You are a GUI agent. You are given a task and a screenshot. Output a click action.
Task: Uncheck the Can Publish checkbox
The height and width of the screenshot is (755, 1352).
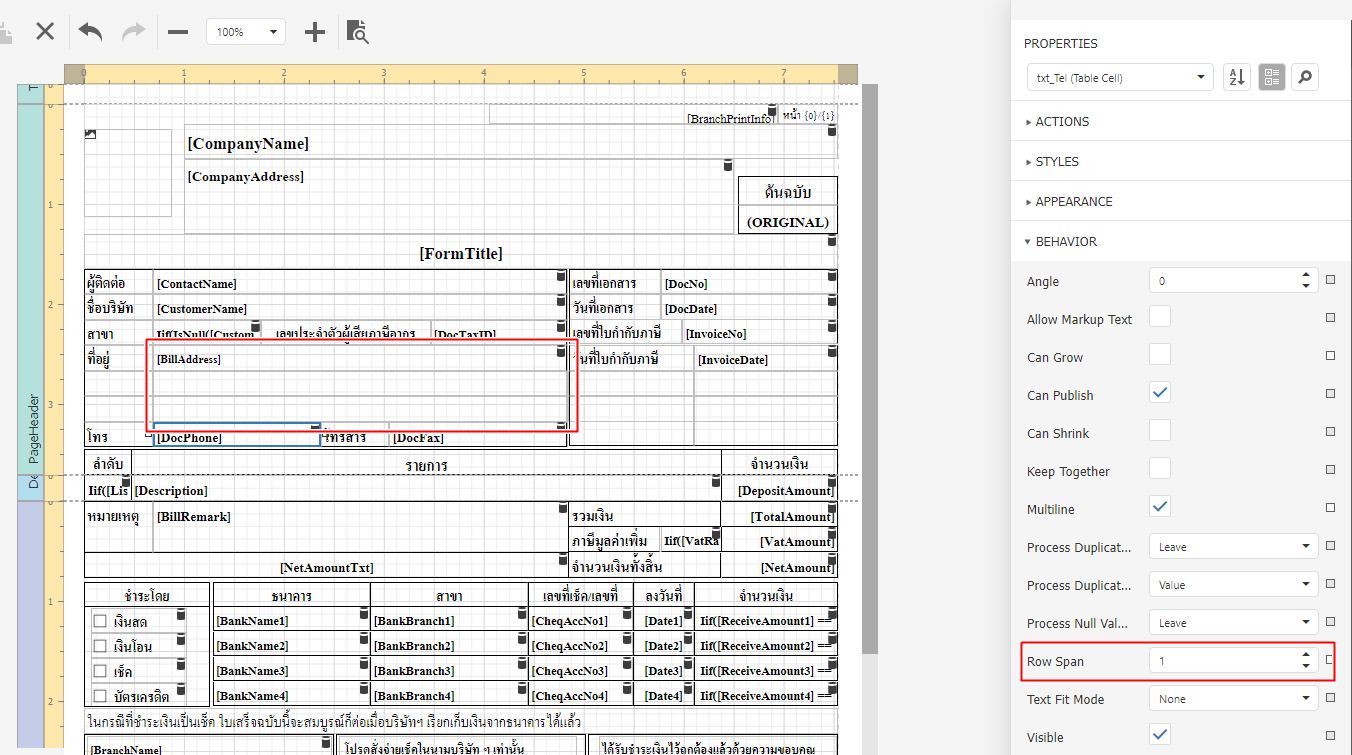pos(1160,393)
